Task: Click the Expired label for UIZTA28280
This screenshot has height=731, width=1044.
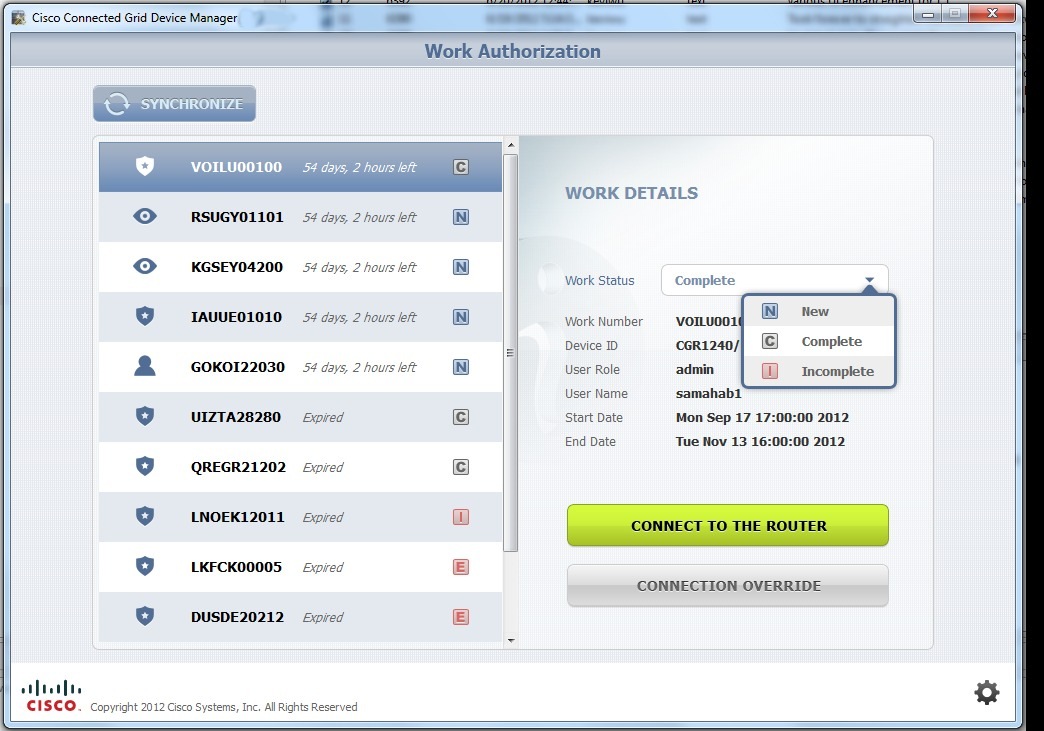Action: pos(323,417)
